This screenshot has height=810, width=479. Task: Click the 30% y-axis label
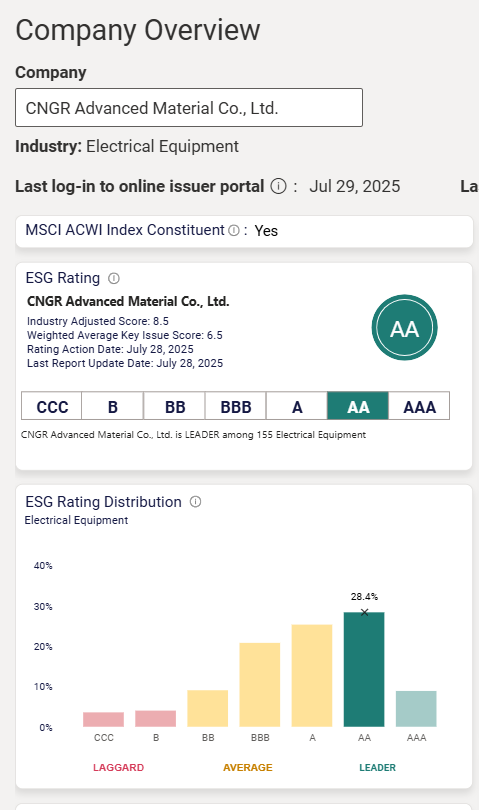pyautogui.click(x=43, y=606)
